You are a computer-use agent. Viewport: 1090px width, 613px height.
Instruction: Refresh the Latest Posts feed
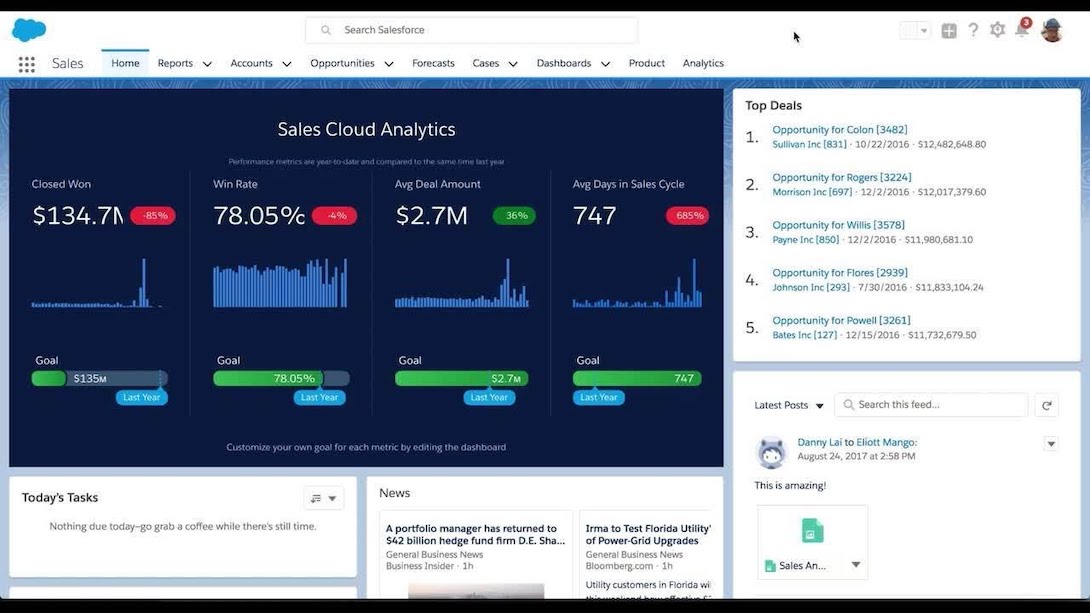tap(1046, 405)
